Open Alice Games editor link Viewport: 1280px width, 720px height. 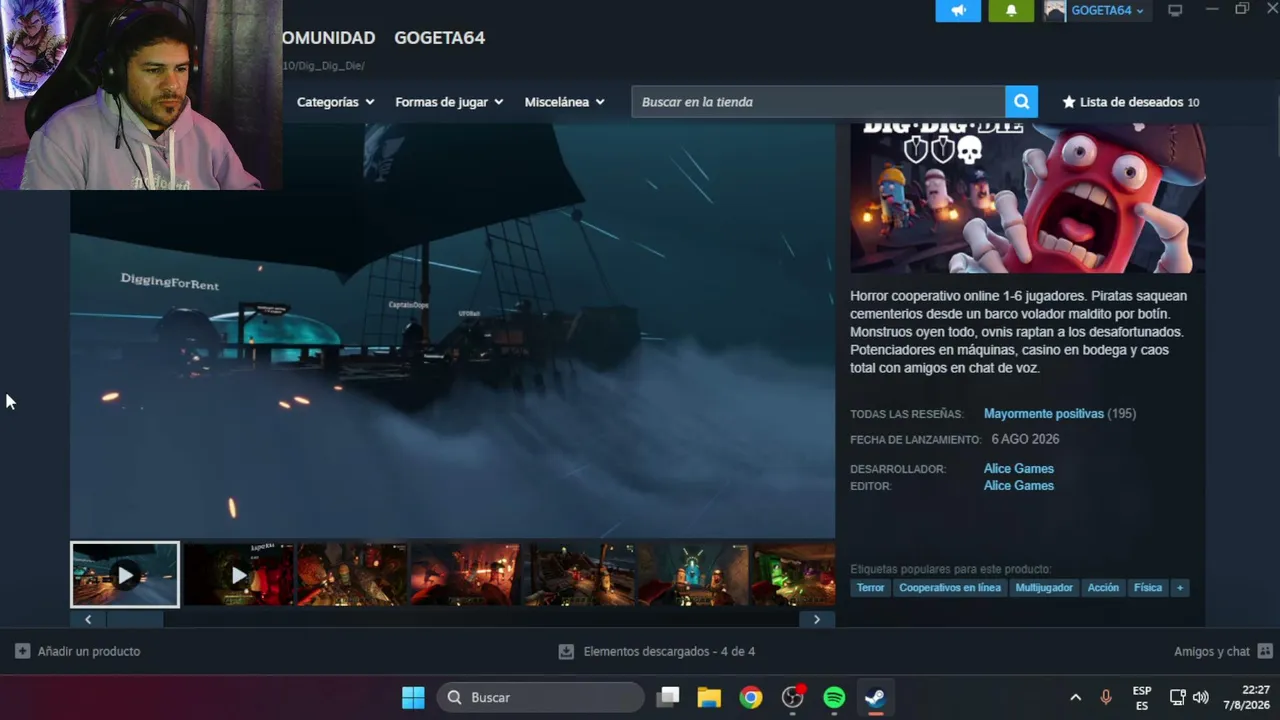point(1019,486)
